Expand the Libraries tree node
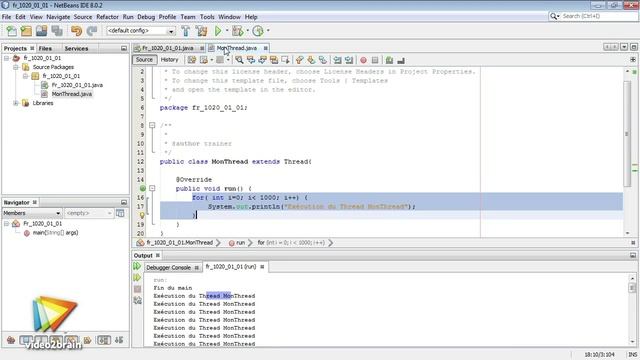640x360 pixels. [16, 103]
